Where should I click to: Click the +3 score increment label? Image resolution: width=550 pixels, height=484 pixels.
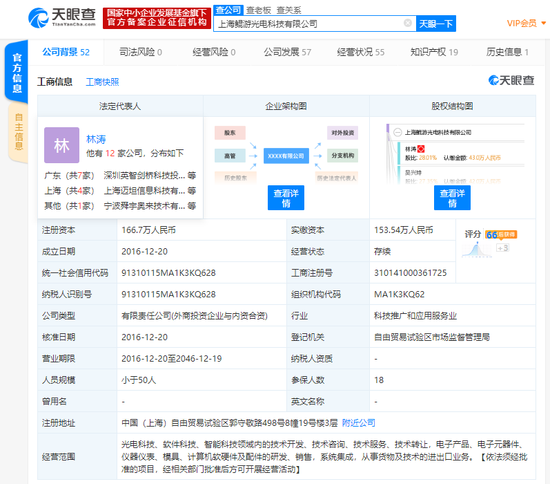pos(503,248)
